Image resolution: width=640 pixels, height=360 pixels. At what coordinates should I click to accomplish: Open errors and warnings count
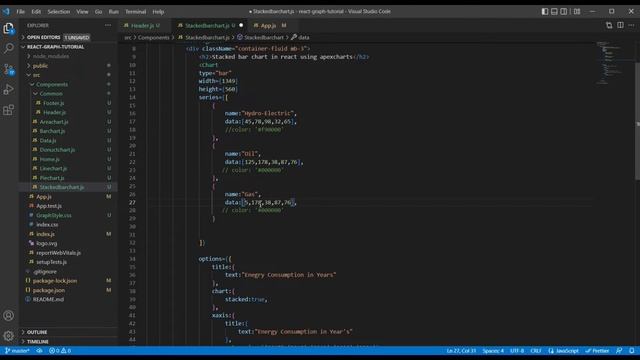click(60, 351)
